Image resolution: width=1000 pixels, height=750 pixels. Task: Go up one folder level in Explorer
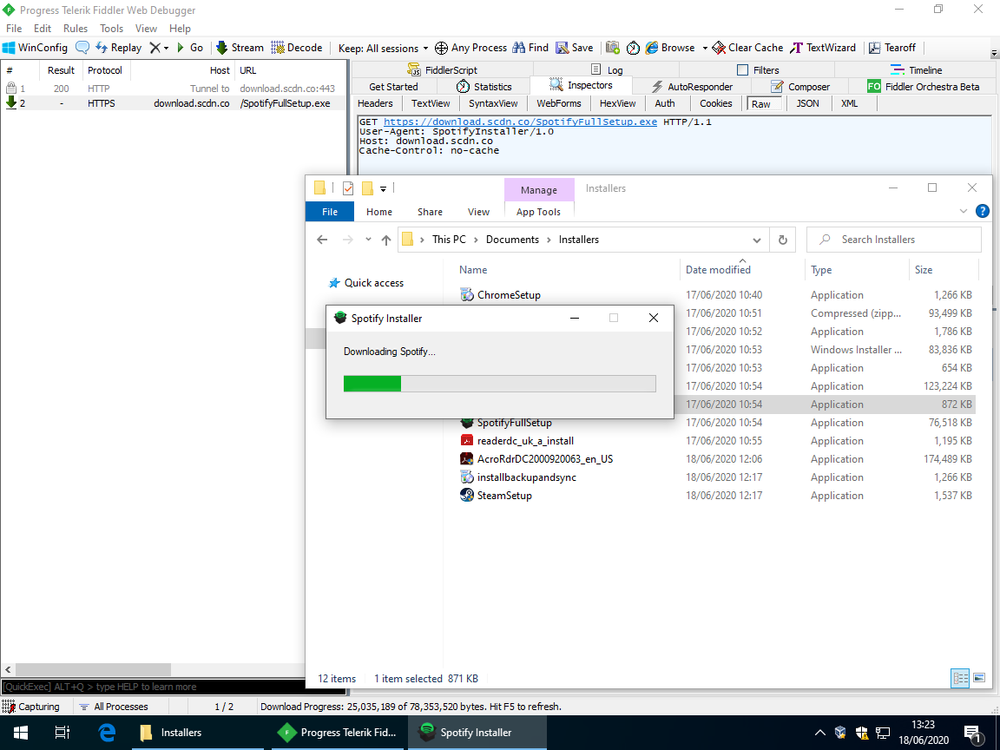point(386,240)
